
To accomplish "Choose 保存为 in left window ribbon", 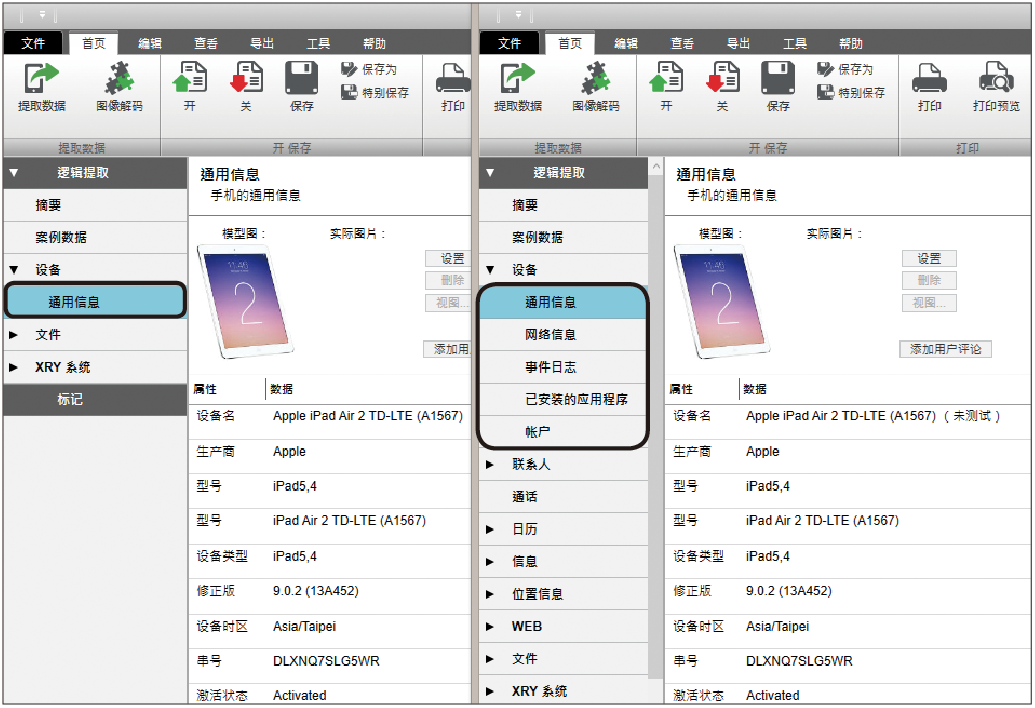I will [x=370, y=69].
